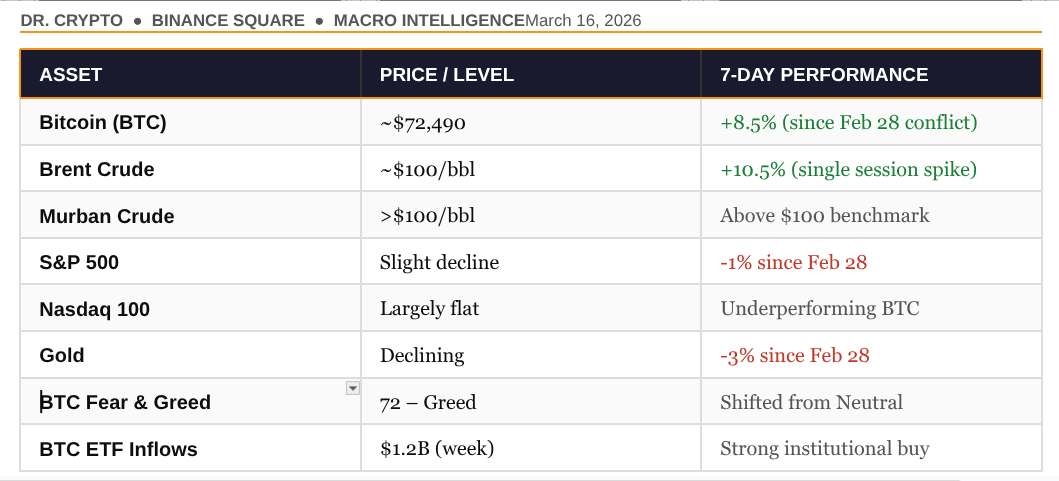Viewport: 1059px width, 481px height.
Task: Click the ~$72,490 Bitcoin price cell
Action: click(423, 123)
